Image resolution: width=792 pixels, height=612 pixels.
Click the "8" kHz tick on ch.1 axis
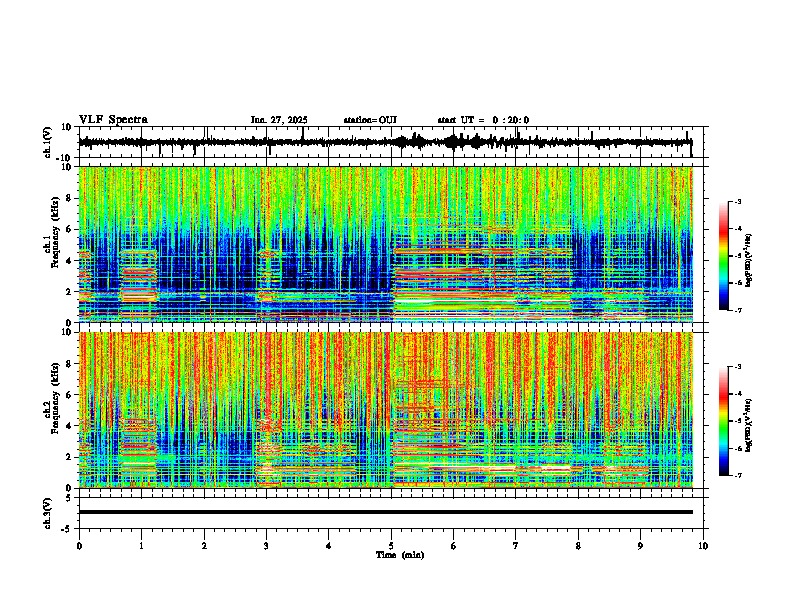point(70,198)
